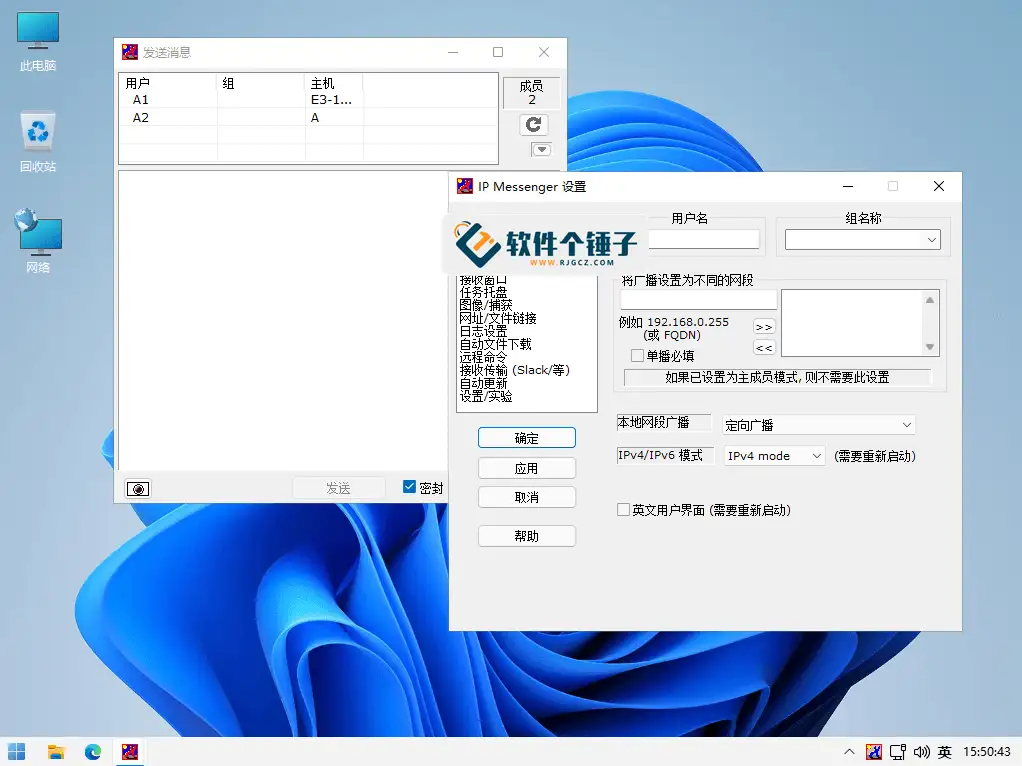Click inside the message text area
Image resolution: width=1022 pixels, height=766 pixels.
pos(282,320)
